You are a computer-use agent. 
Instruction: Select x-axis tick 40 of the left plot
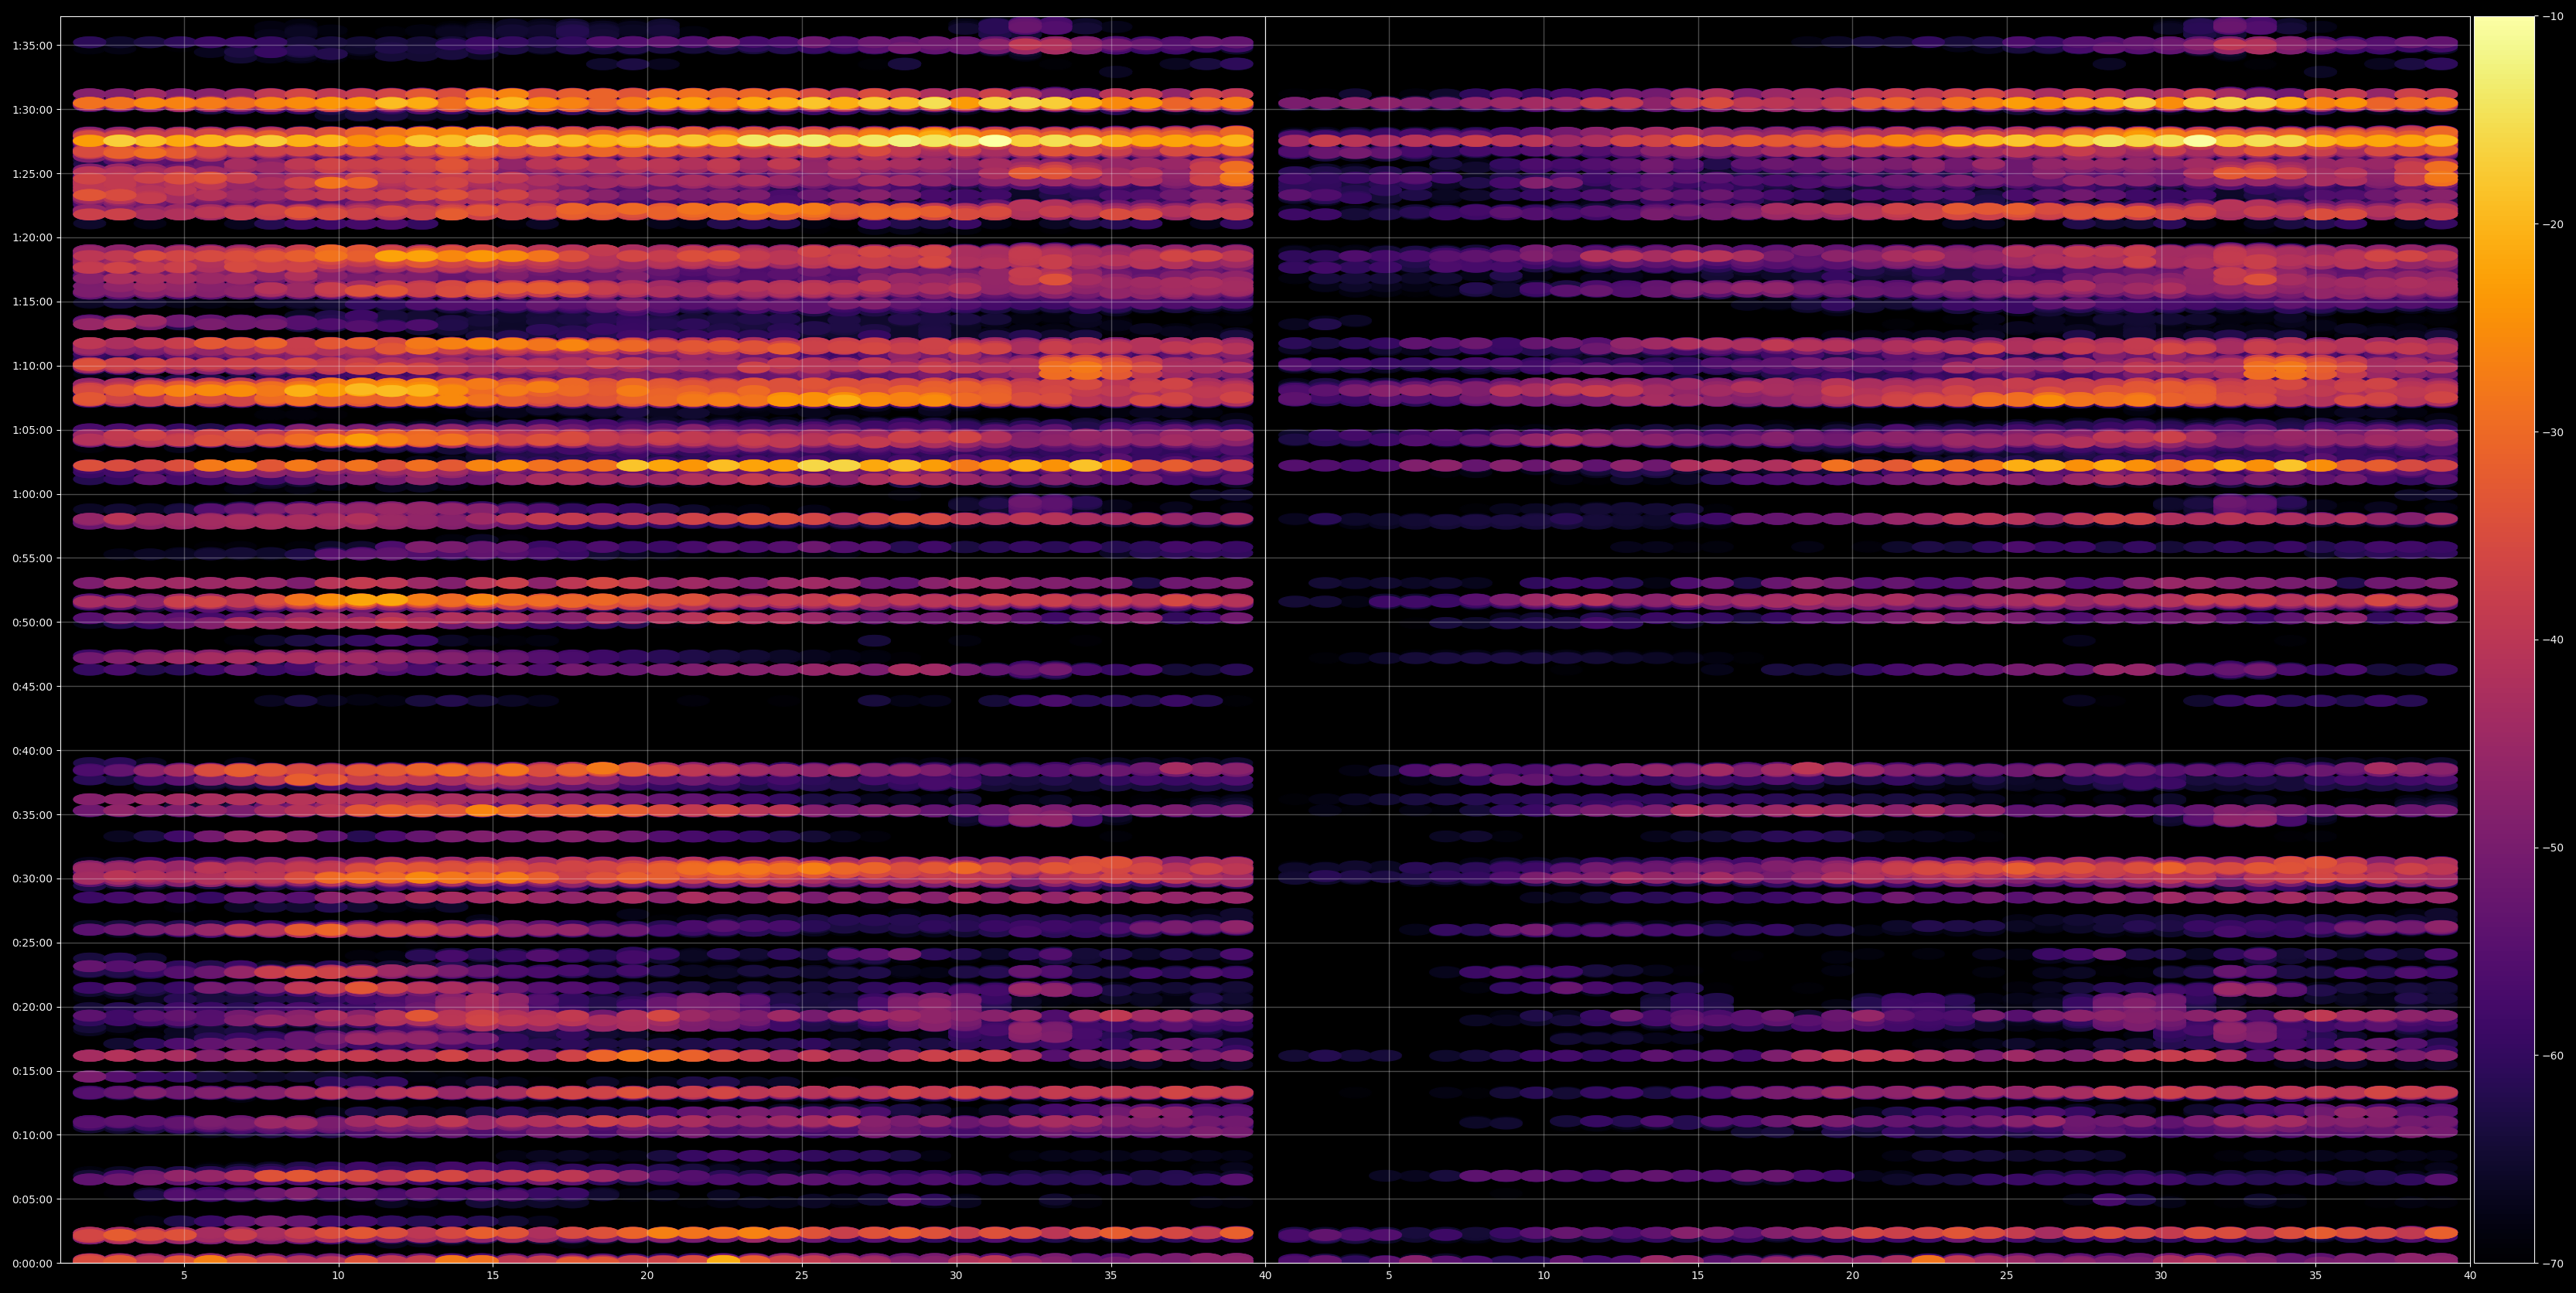coord(1265,1276)
